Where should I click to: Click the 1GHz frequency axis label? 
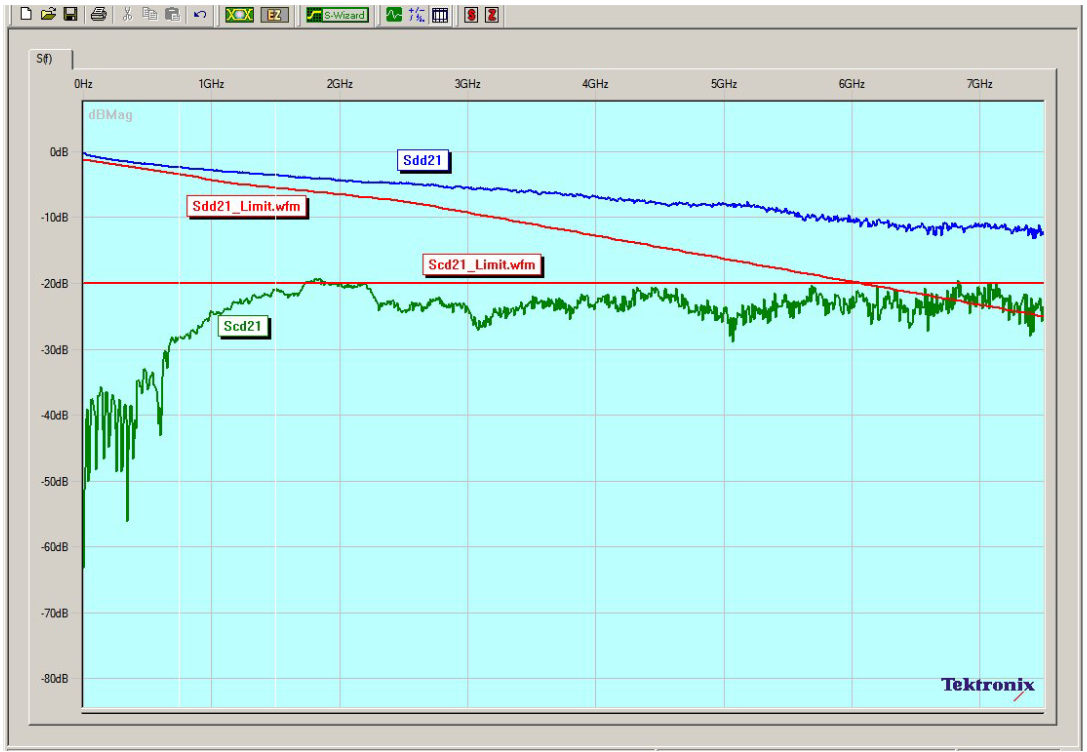pos(211,84)
